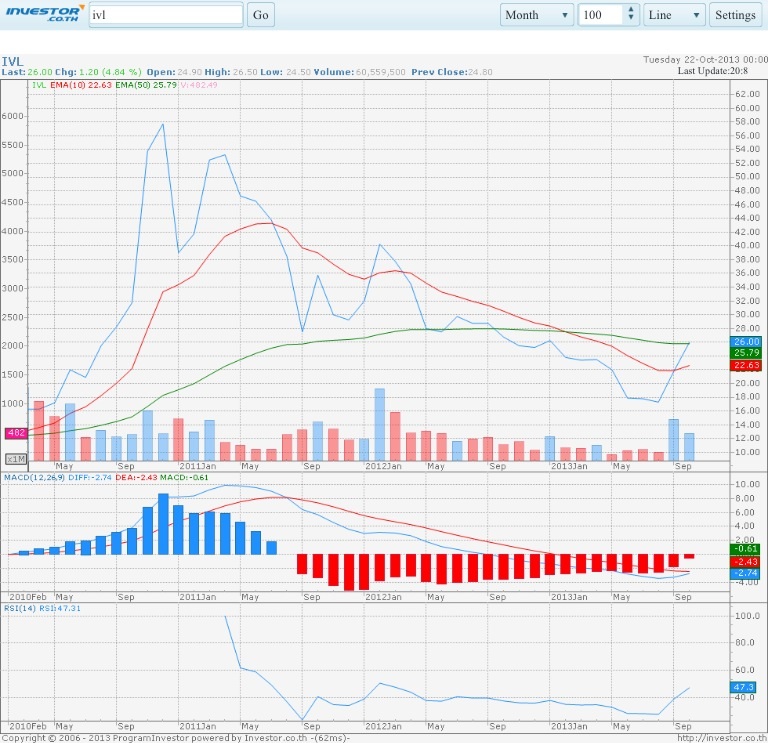Decrease the bar count with the down arrow
This screenshot has height=743, width=768.
630,20
